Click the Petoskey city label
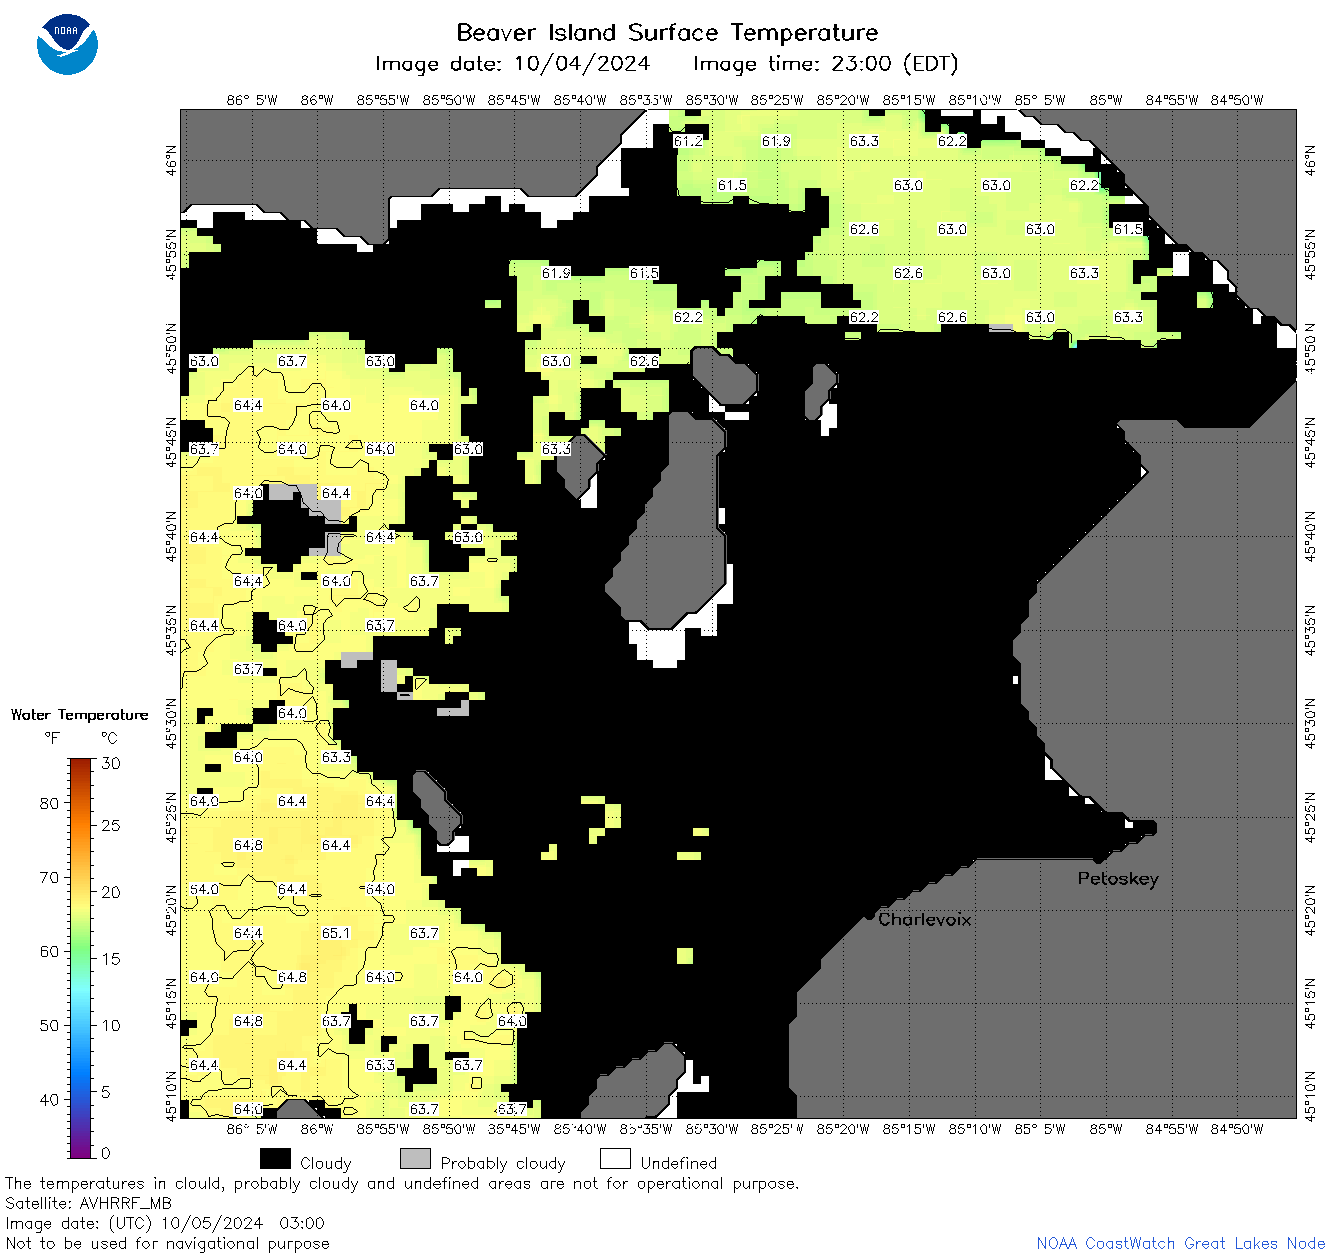The image size is (1336, 1259). coord(1118,879)
